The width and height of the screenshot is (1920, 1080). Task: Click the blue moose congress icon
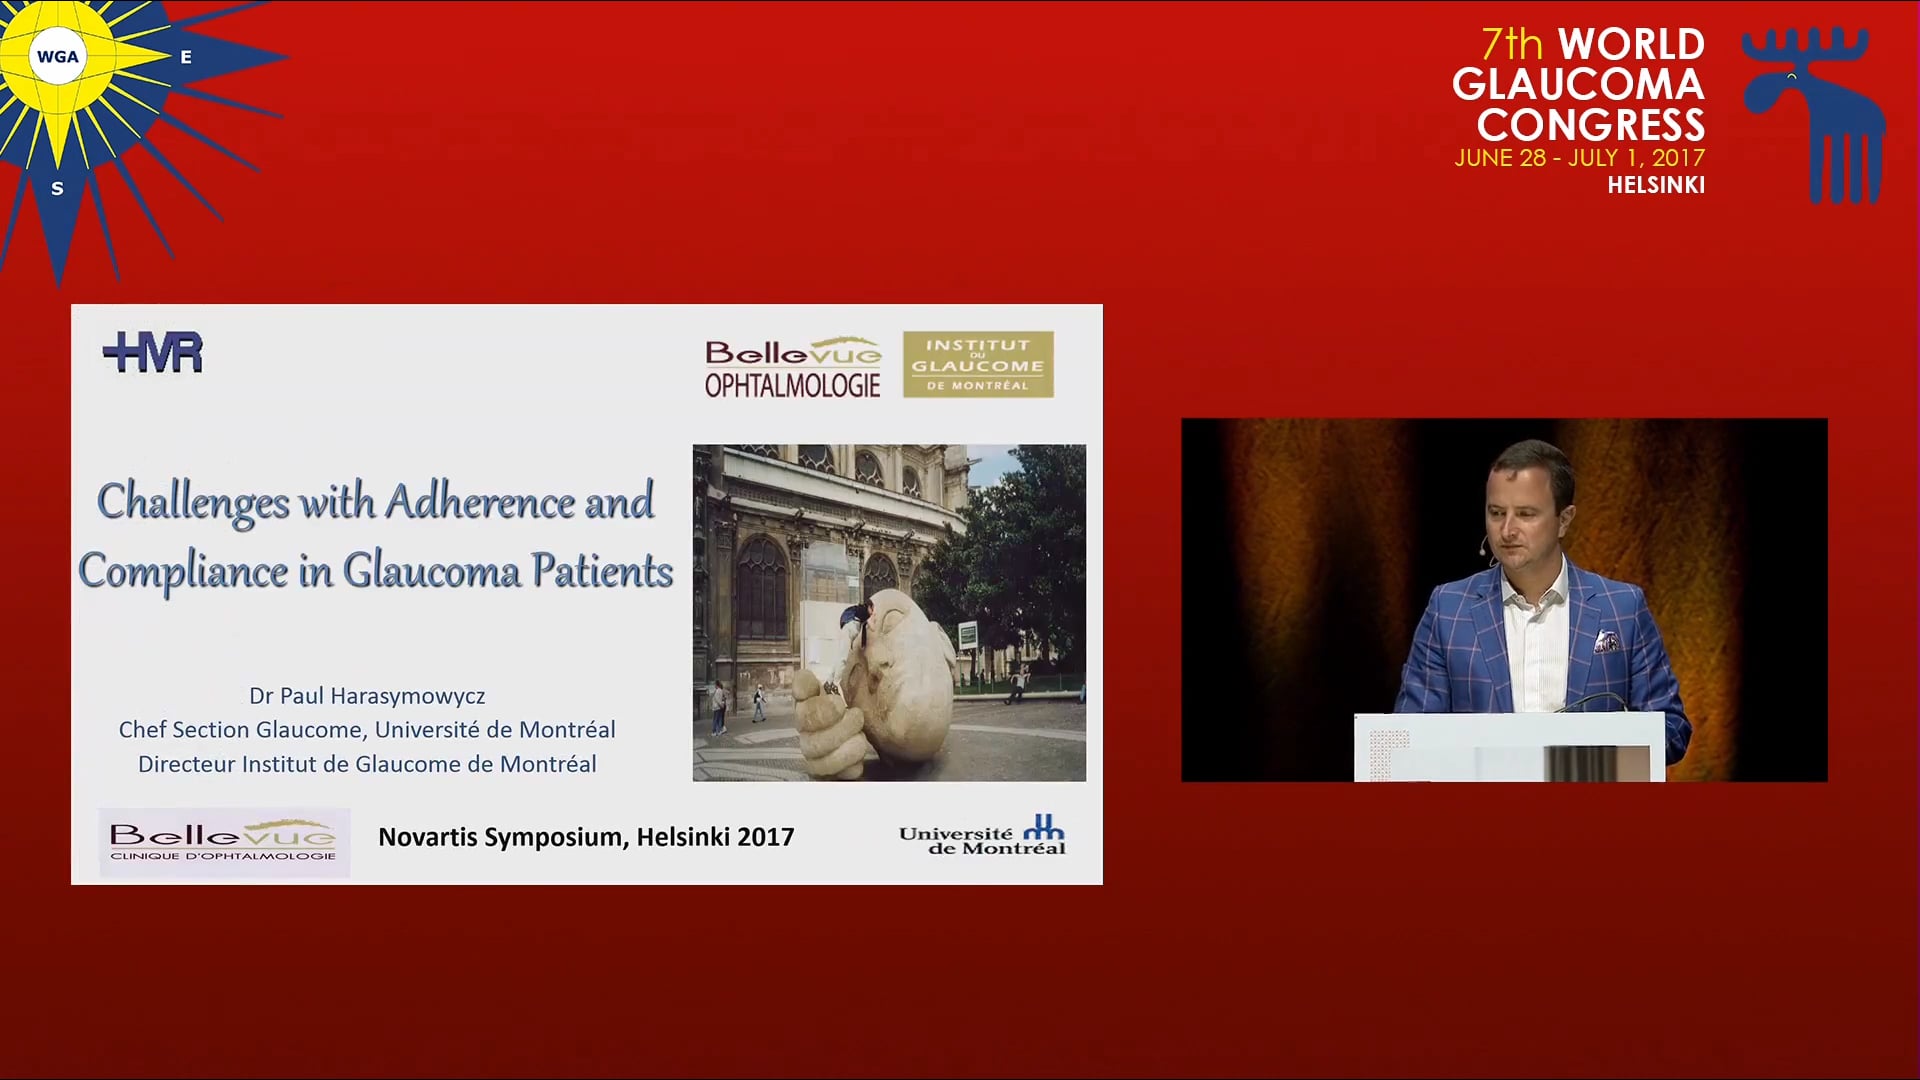tap(1812, 113)
